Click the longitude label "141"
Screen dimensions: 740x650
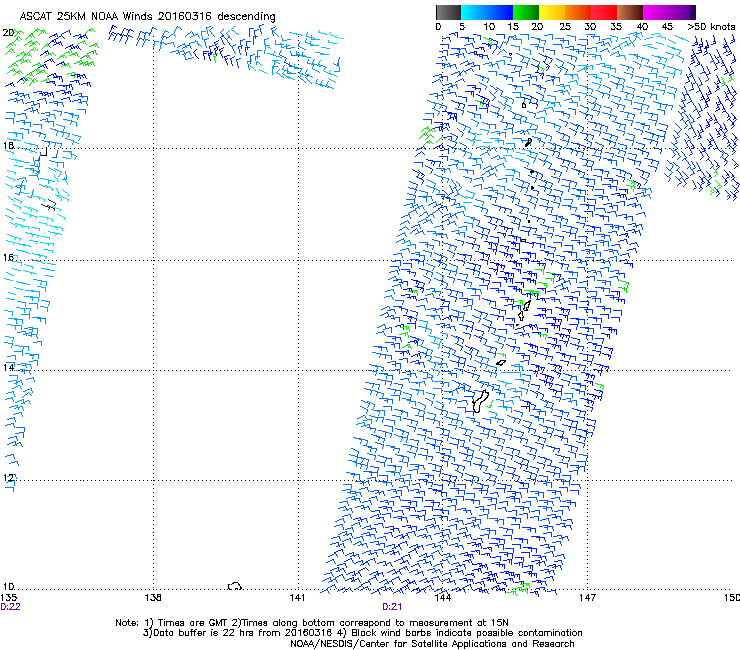click(x=297, y=598)
